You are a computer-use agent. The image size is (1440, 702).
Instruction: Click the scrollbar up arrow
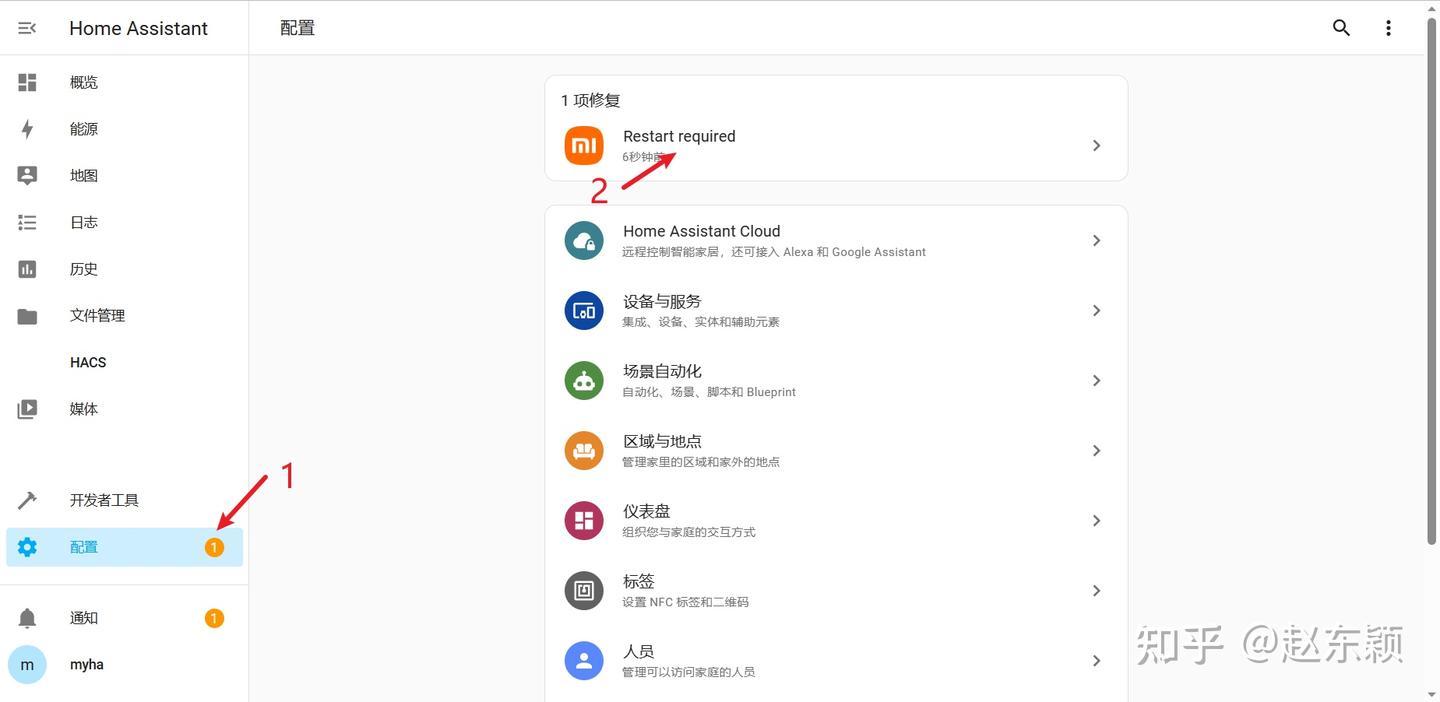[x=1432, y=8]
